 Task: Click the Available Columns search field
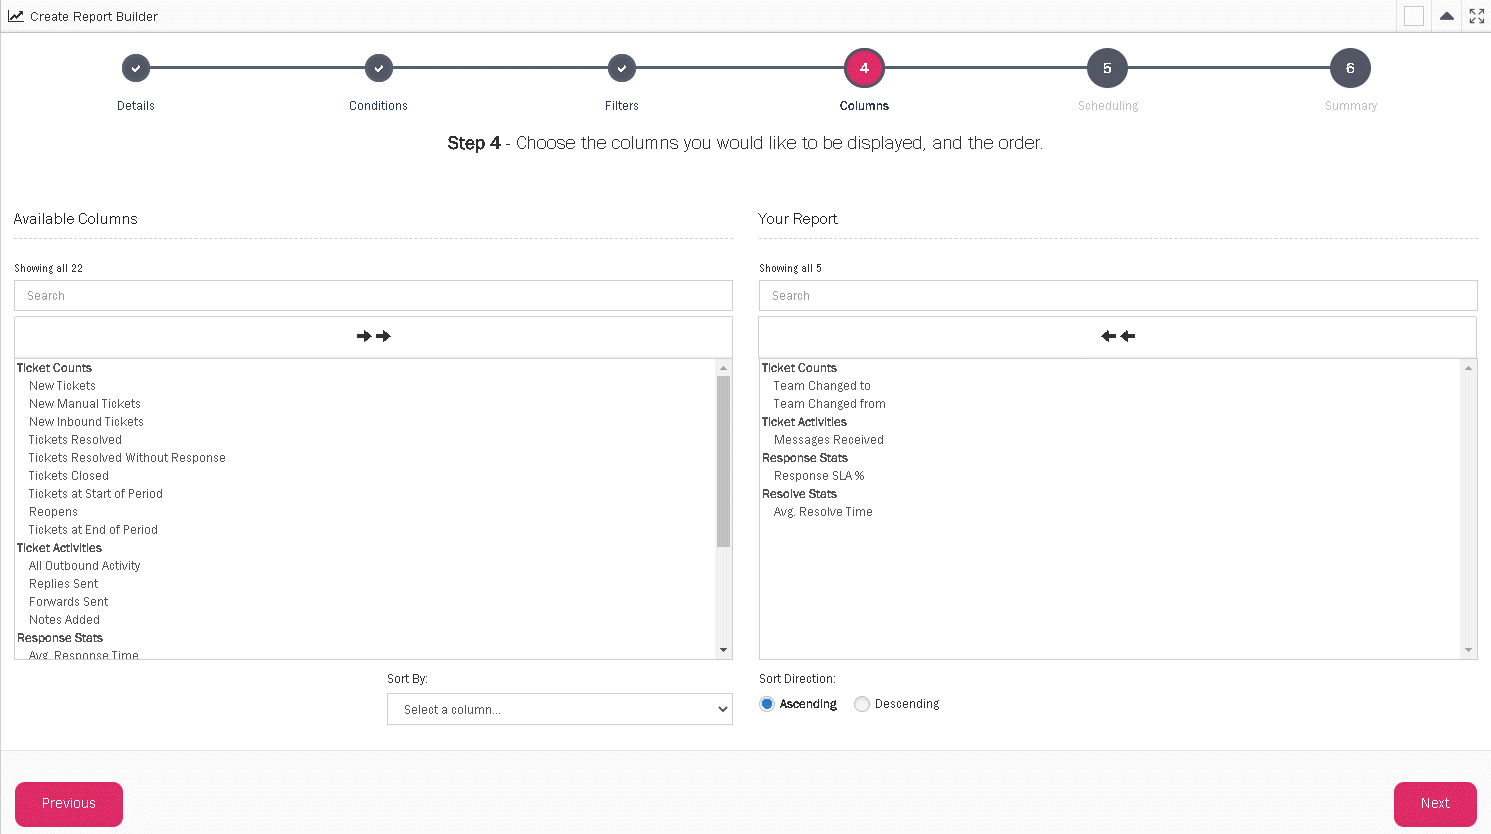373,296
